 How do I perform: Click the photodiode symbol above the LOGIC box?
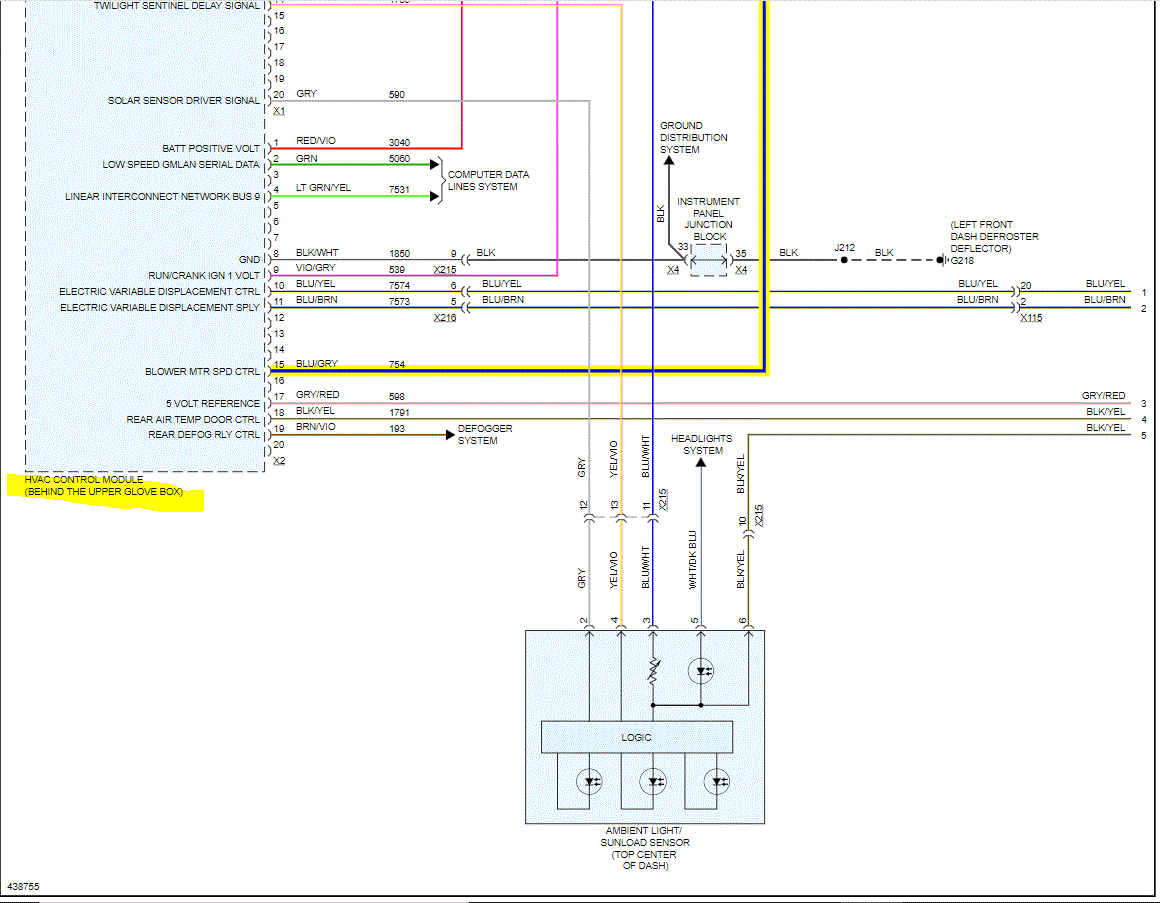pos(702,671)
